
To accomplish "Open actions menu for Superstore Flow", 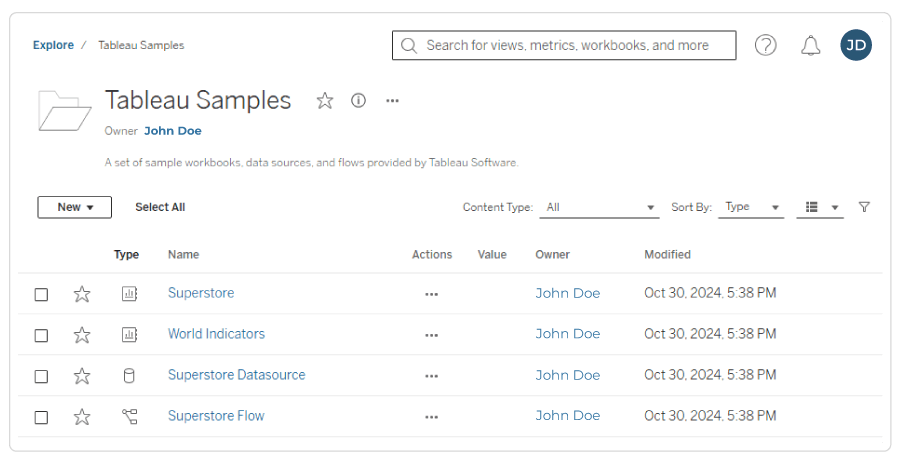I will click(432, 417).
